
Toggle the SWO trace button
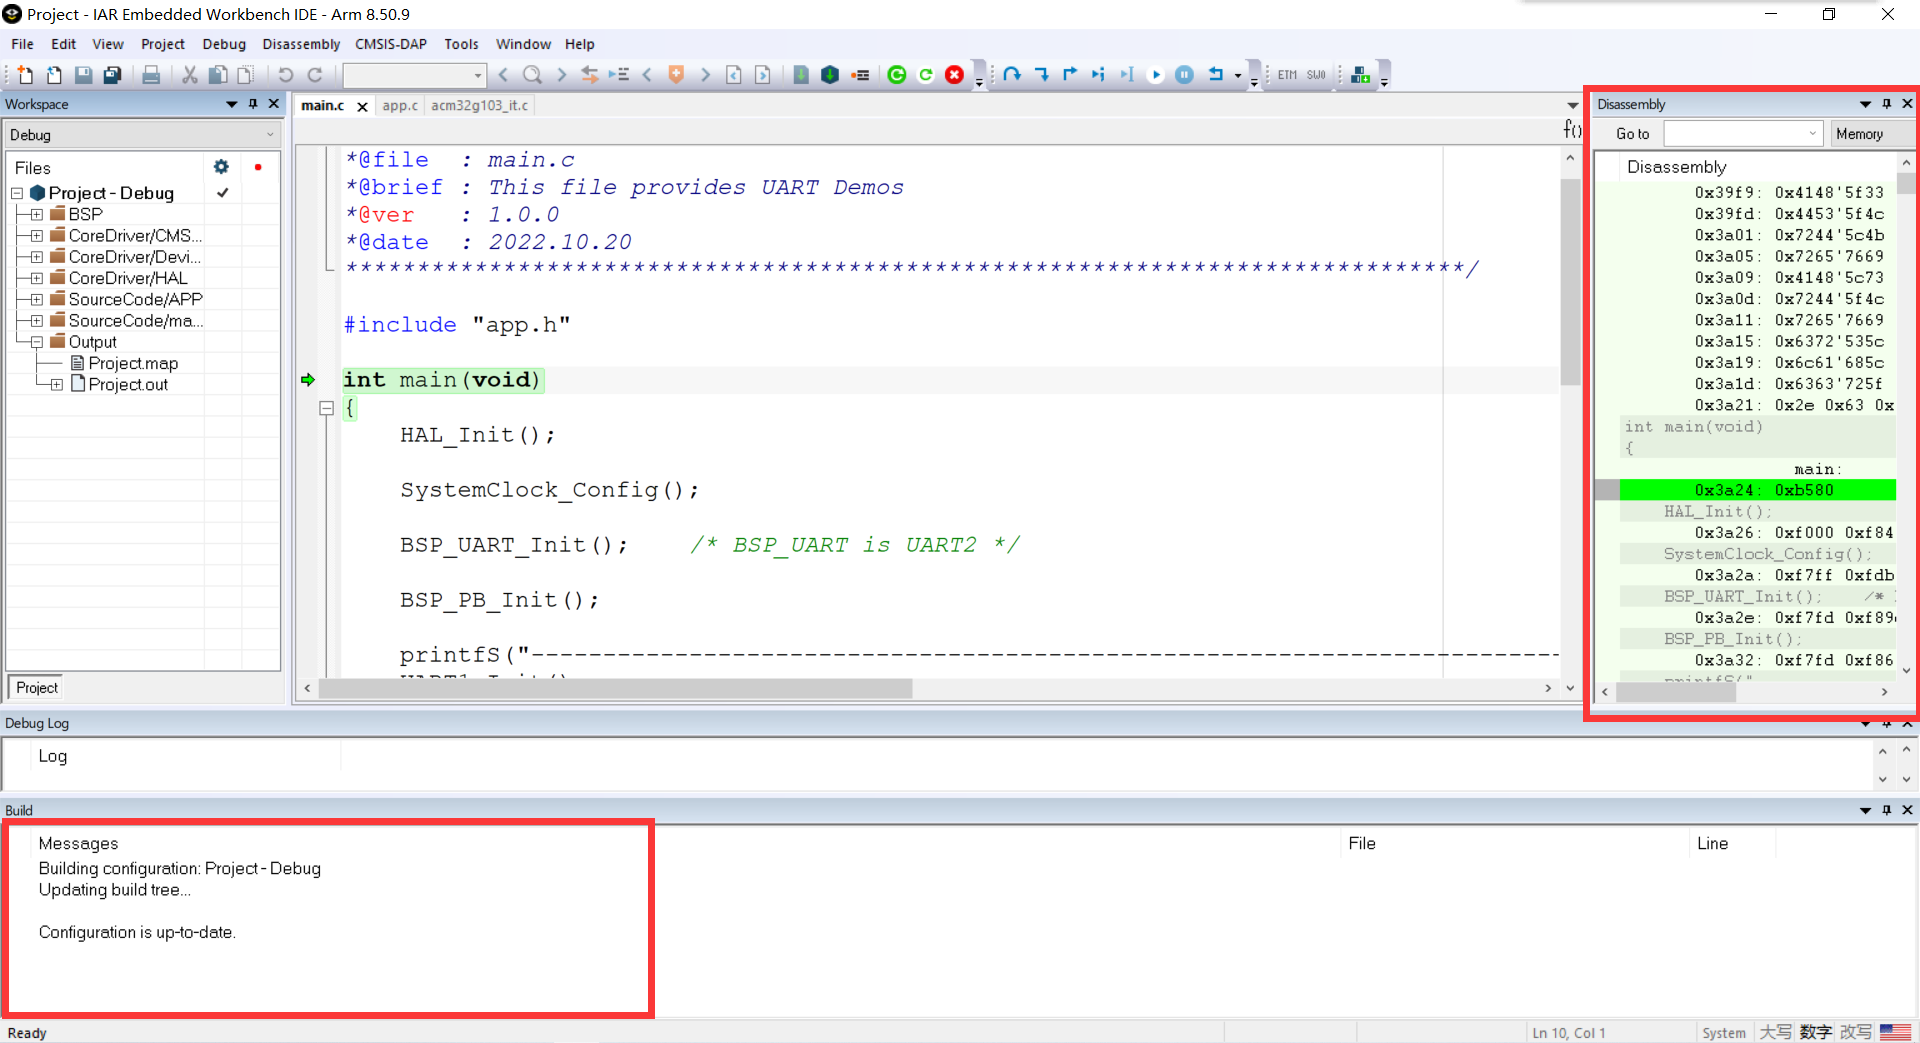click(x=1316, y=75)
